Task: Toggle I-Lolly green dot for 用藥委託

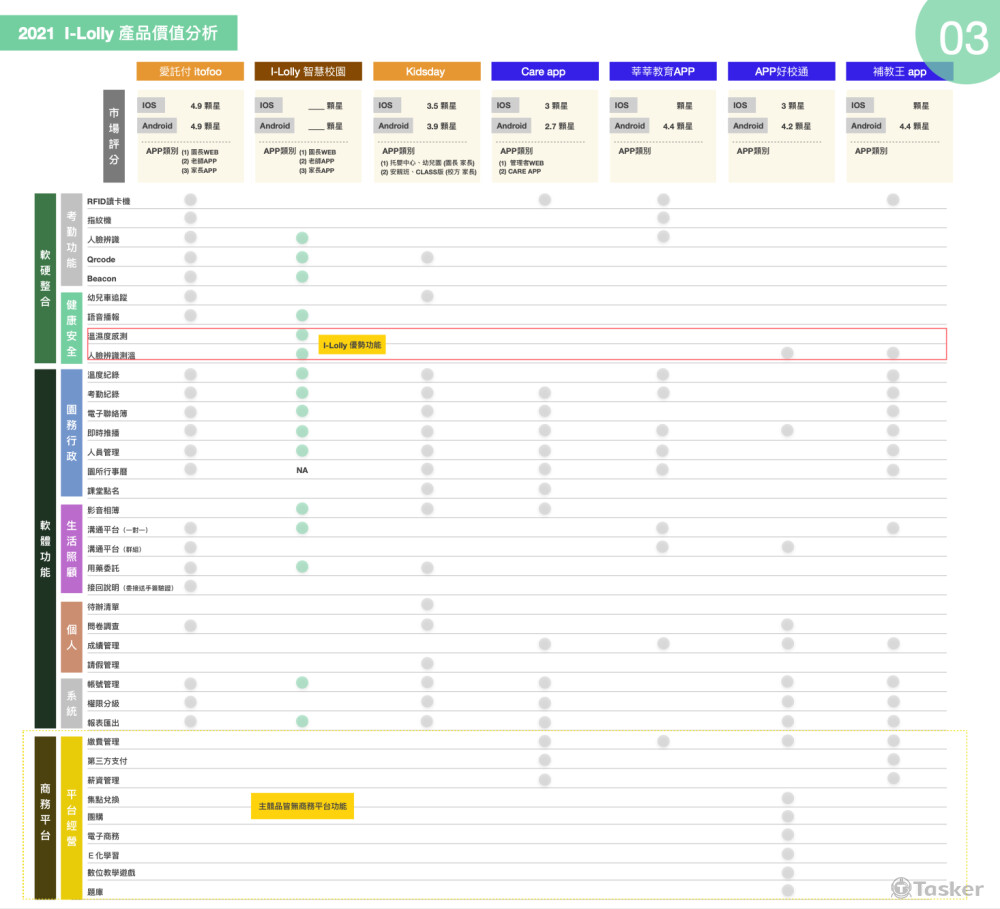Action: click(302, 567)
